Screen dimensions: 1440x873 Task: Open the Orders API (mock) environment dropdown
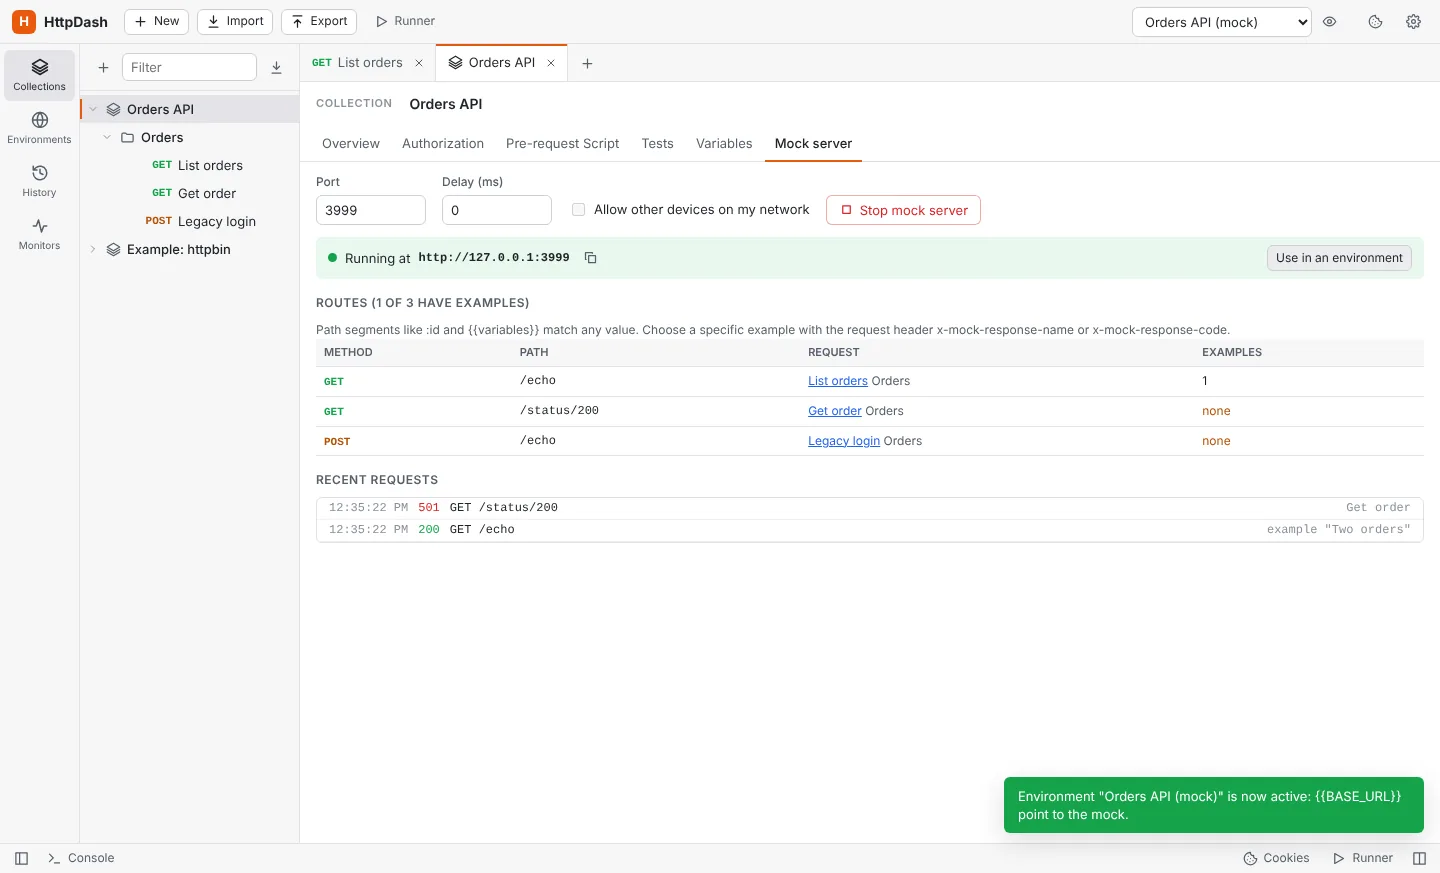[x=1221, y=22]
